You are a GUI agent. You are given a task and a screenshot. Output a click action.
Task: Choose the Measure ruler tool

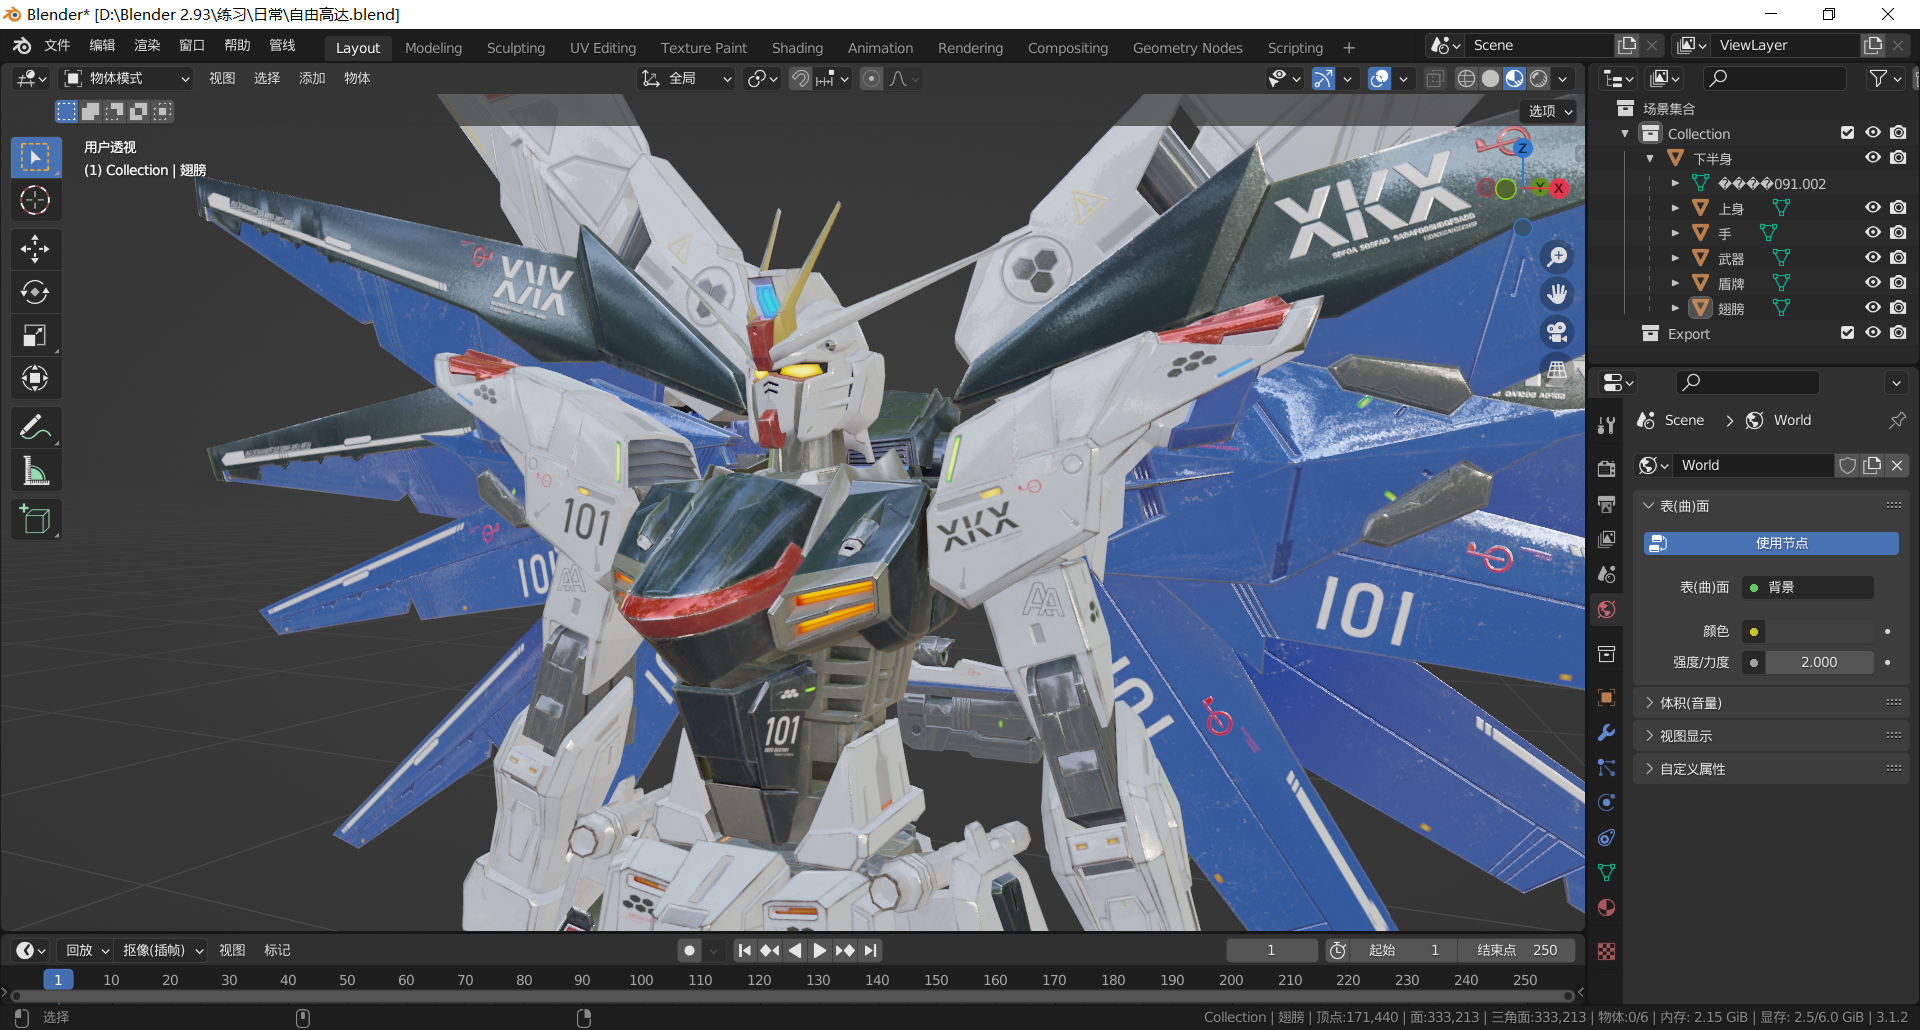(36, 470)
